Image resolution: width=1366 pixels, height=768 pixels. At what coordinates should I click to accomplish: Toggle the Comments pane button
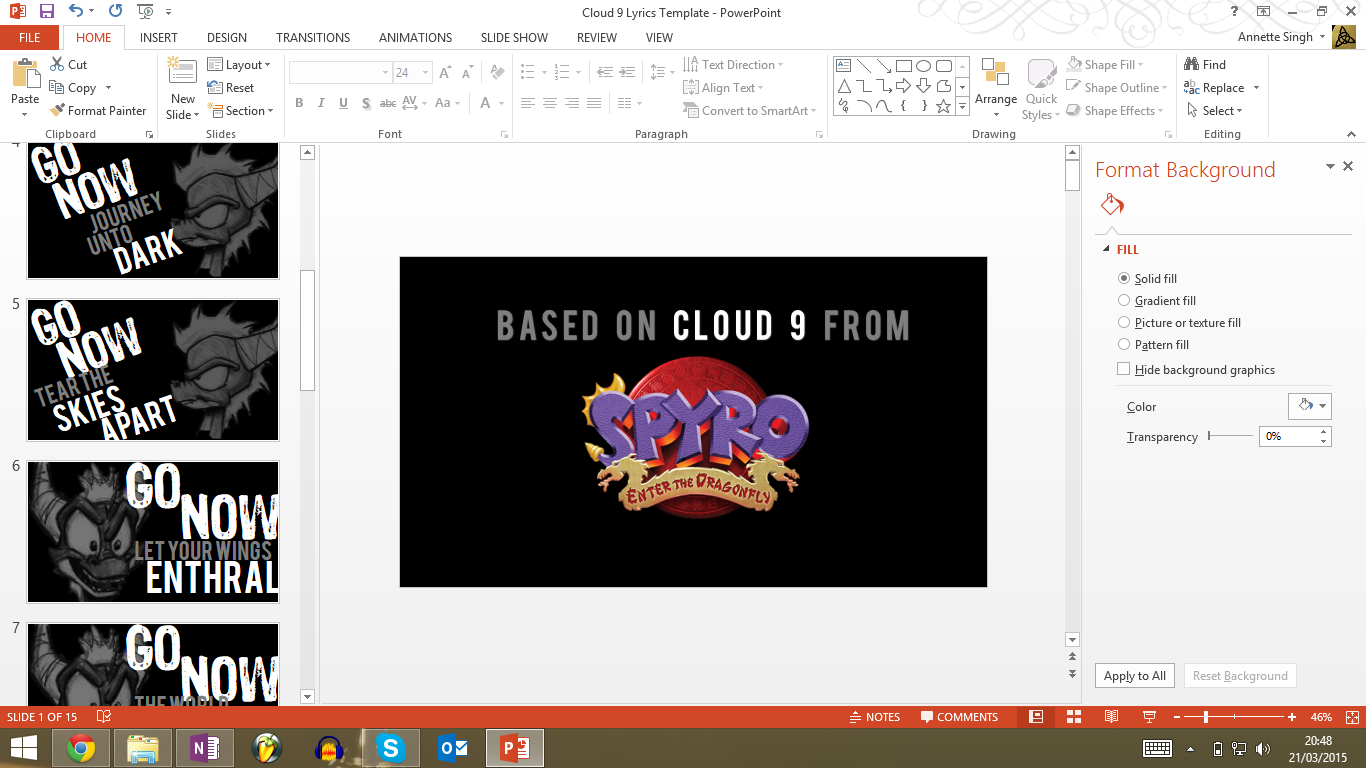coord(959,717)
